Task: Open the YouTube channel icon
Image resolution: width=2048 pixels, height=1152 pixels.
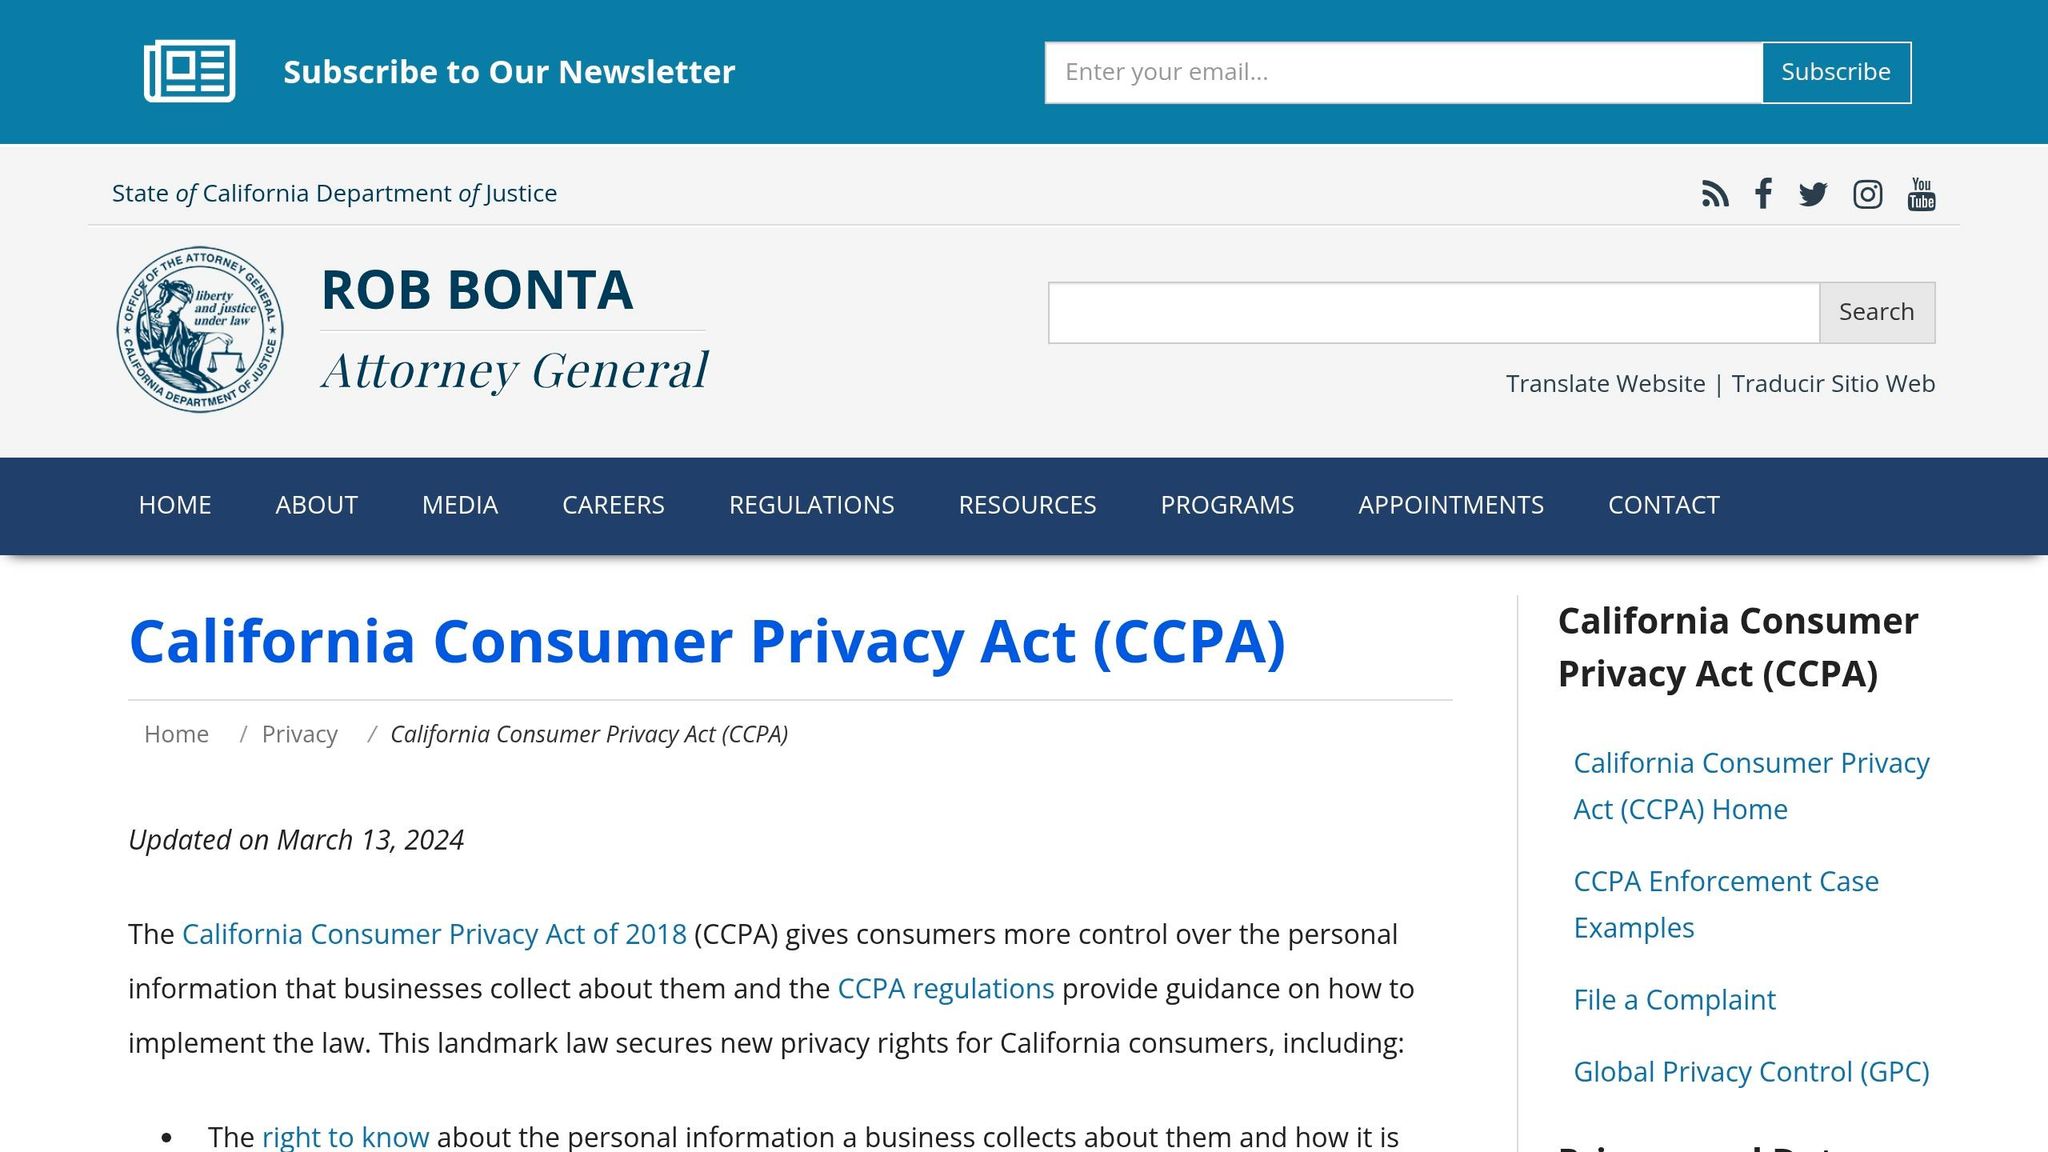Action: click(x=1921, y=193)
